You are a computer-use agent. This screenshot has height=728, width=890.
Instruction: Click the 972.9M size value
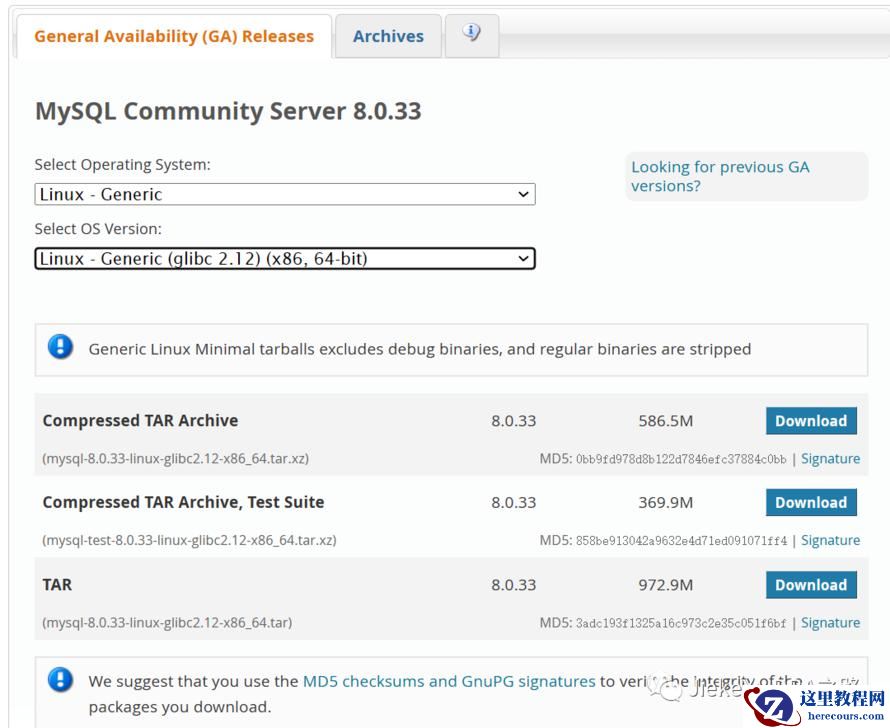point(666,585)
